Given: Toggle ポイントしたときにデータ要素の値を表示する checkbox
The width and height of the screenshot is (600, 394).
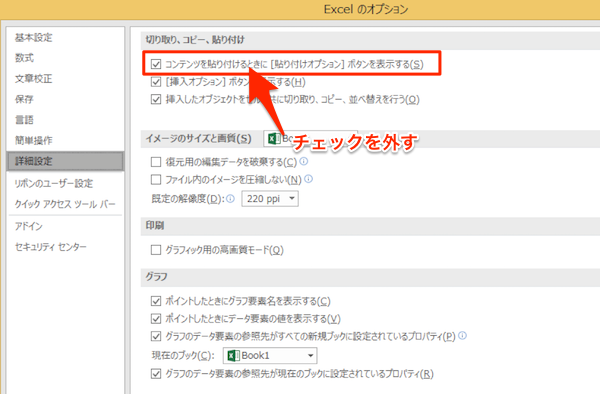Looking at the screenshot, I should click(156, 319).
